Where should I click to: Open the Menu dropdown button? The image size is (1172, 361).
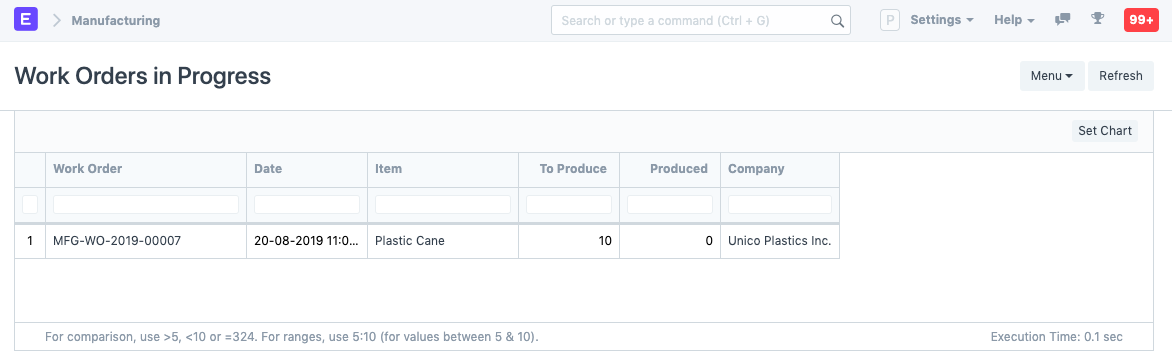(x=1052, y=75)
